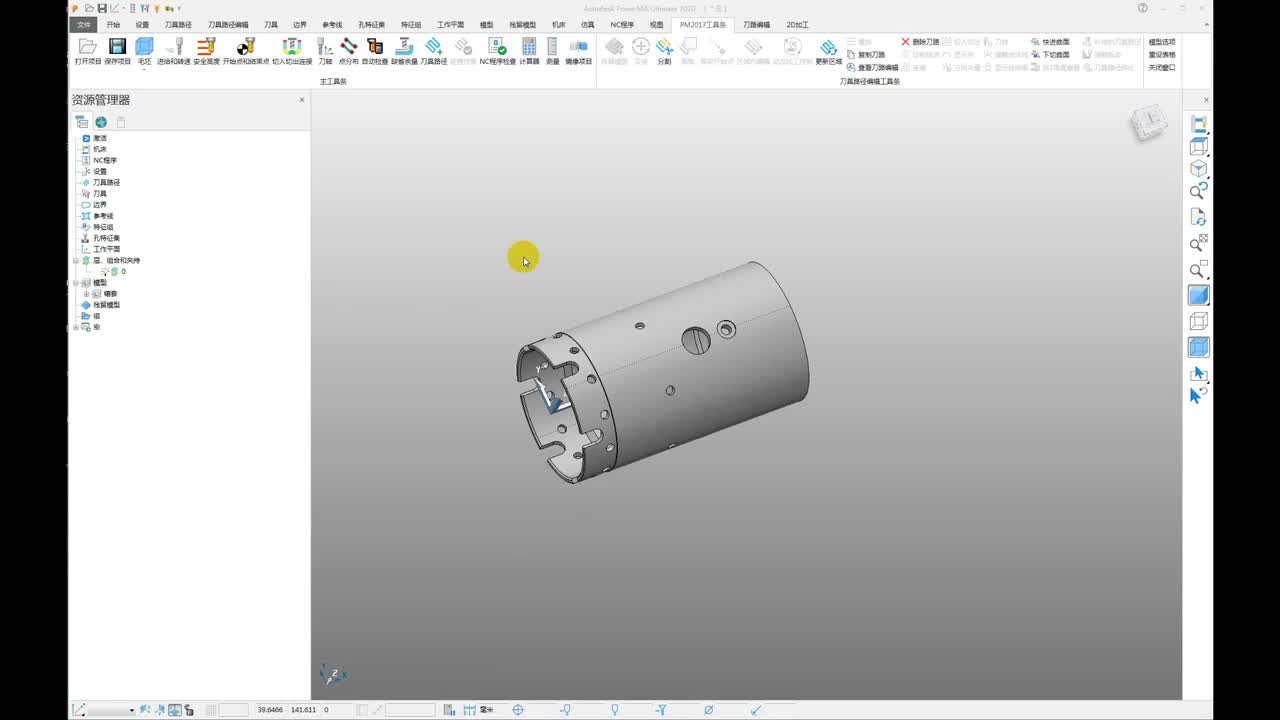This screenshot has width=1280, height=720.
Task: Switch to the 边界 ribbon tab
Action: click(300, 24)
